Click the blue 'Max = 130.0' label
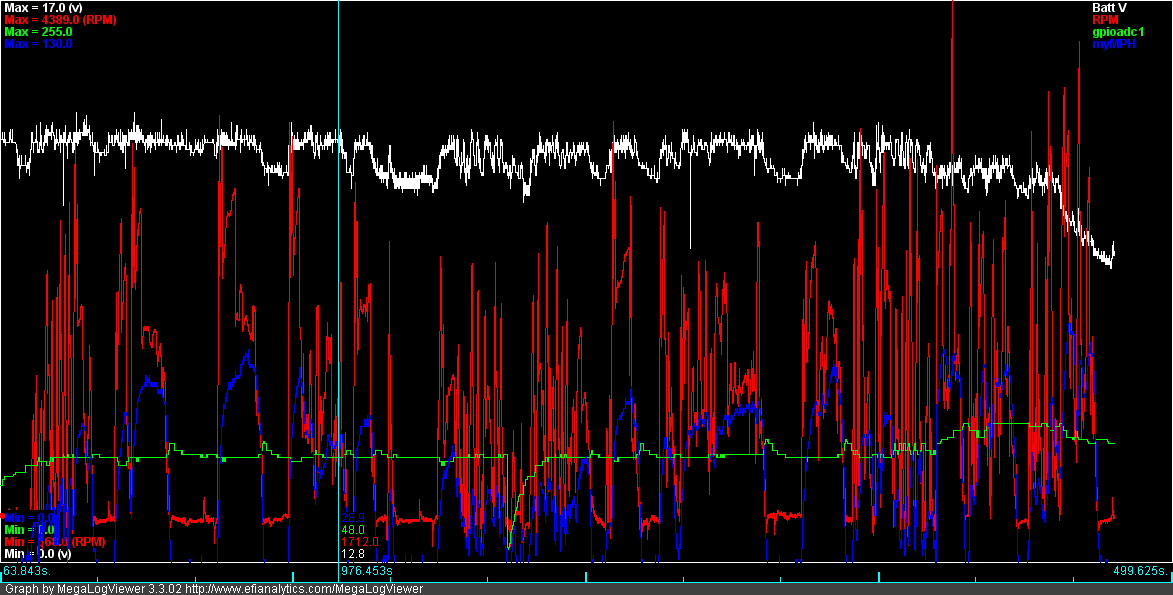 click(38, 43)
